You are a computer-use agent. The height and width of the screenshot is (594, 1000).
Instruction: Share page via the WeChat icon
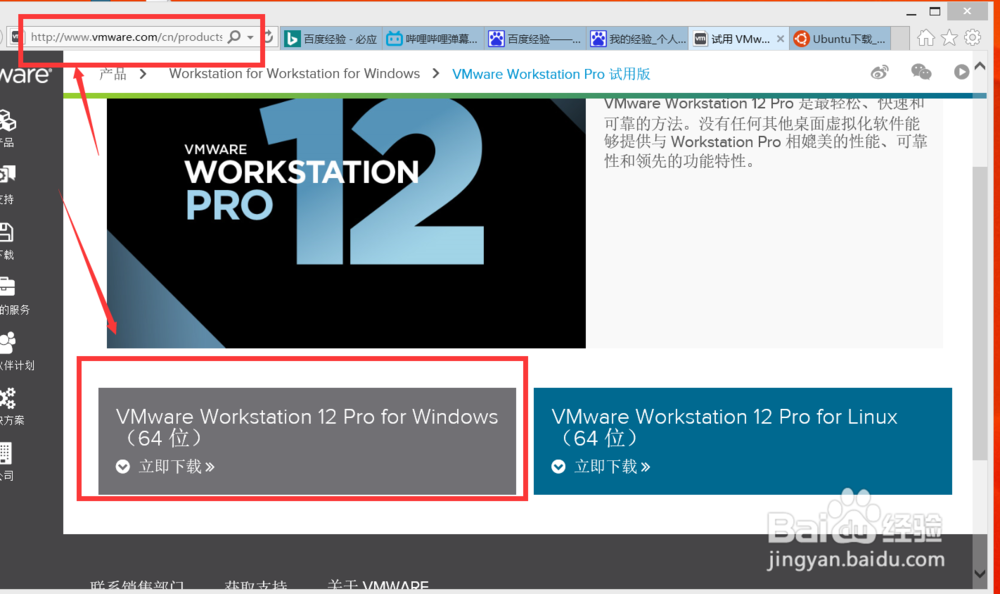[x=921, y=72]
